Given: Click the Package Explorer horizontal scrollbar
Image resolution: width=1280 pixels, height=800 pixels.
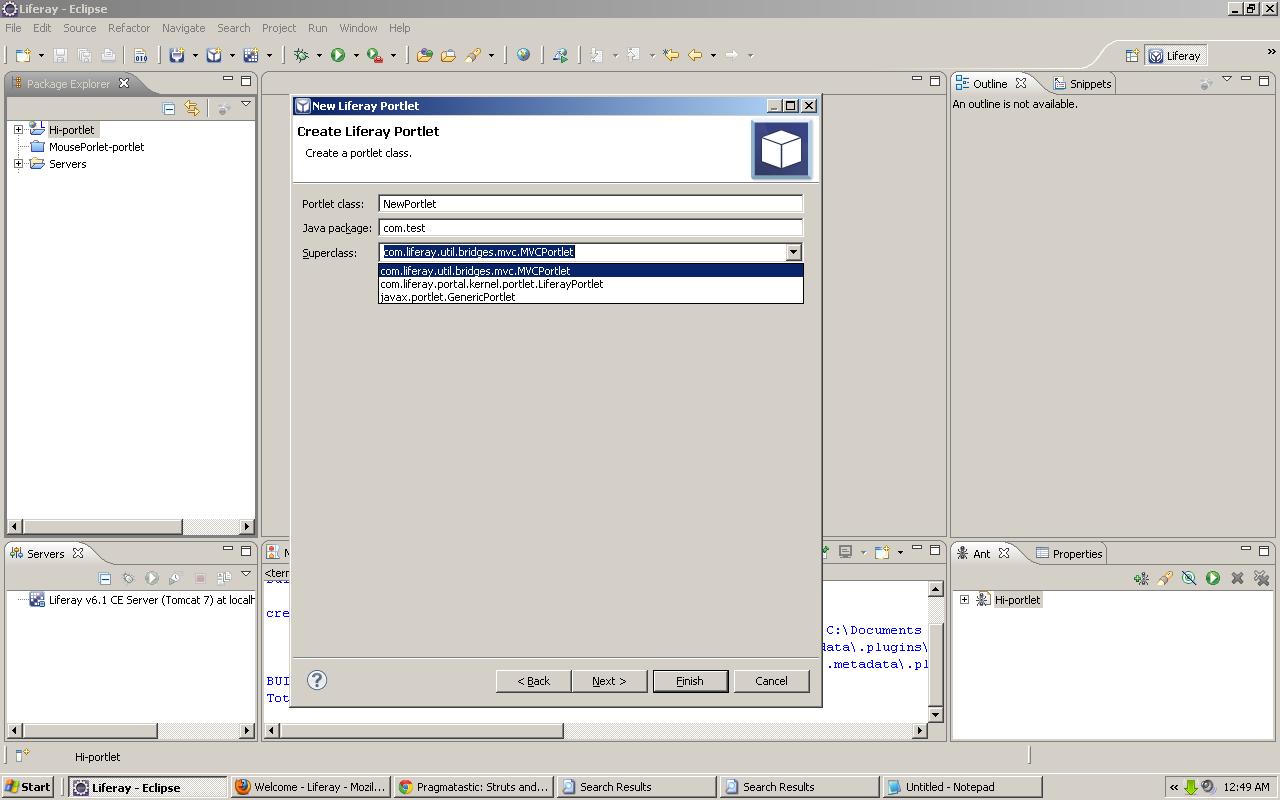Looking at the screenshot, I should pos(132,526).
